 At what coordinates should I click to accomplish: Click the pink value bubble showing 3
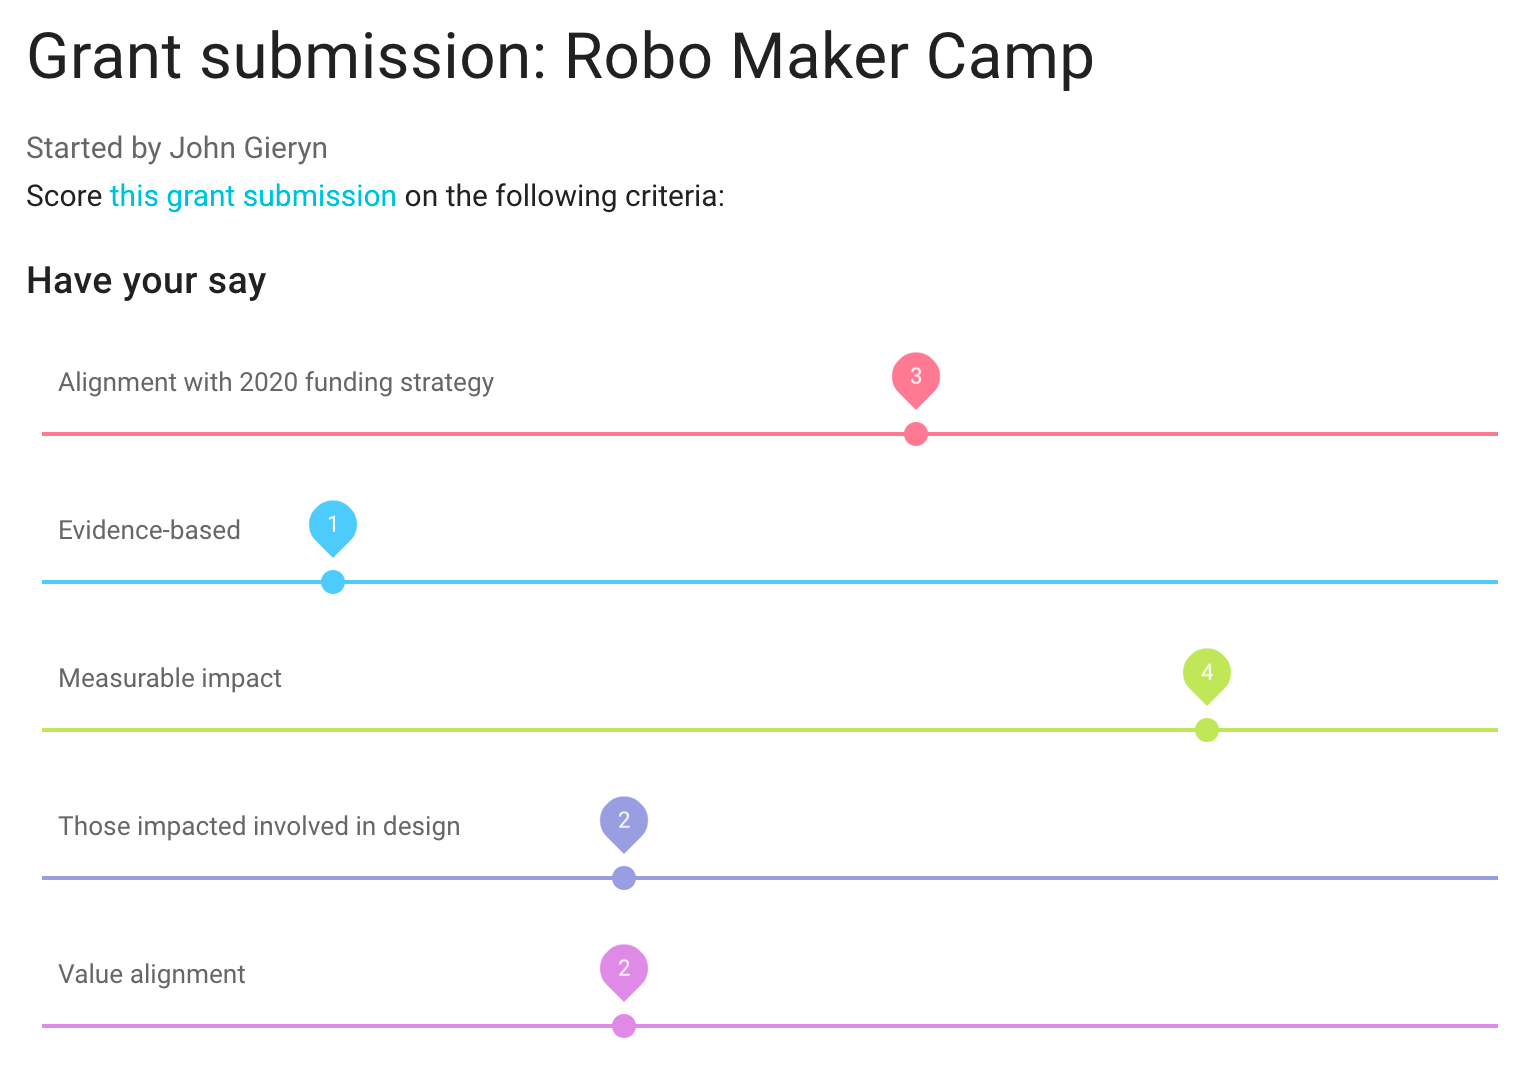(916, 380)
